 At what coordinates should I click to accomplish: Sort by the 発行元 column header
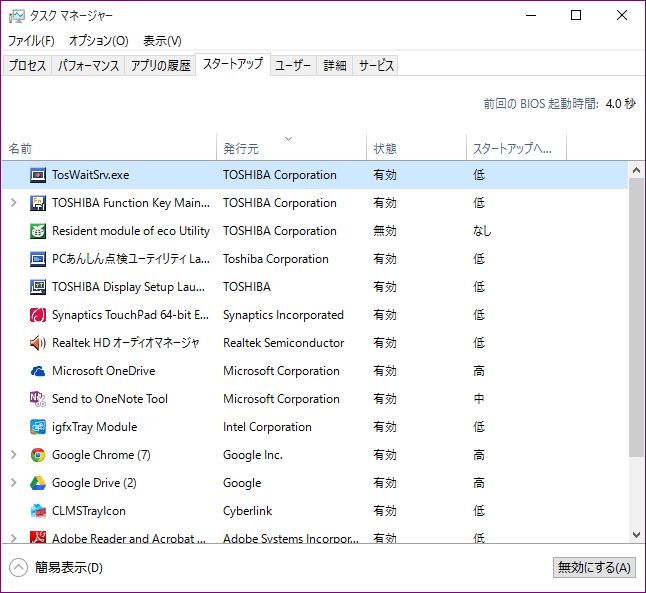291,147
